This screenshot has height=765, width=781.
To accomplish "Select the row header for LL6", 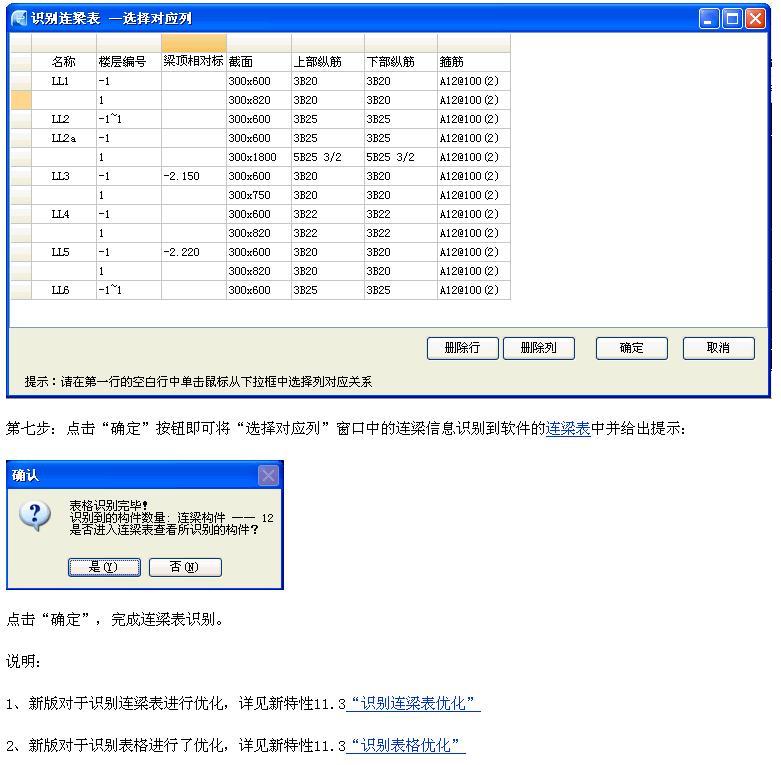I will [x=21, y=290].
